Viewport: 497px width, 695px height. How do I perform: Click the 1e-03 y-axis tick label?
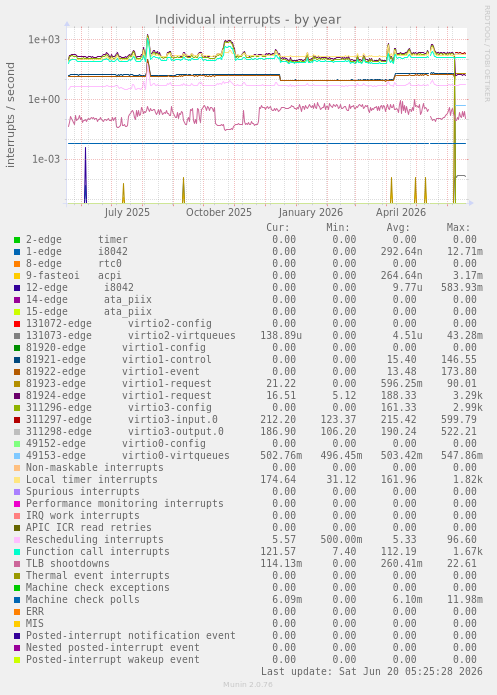pos(45,159)
